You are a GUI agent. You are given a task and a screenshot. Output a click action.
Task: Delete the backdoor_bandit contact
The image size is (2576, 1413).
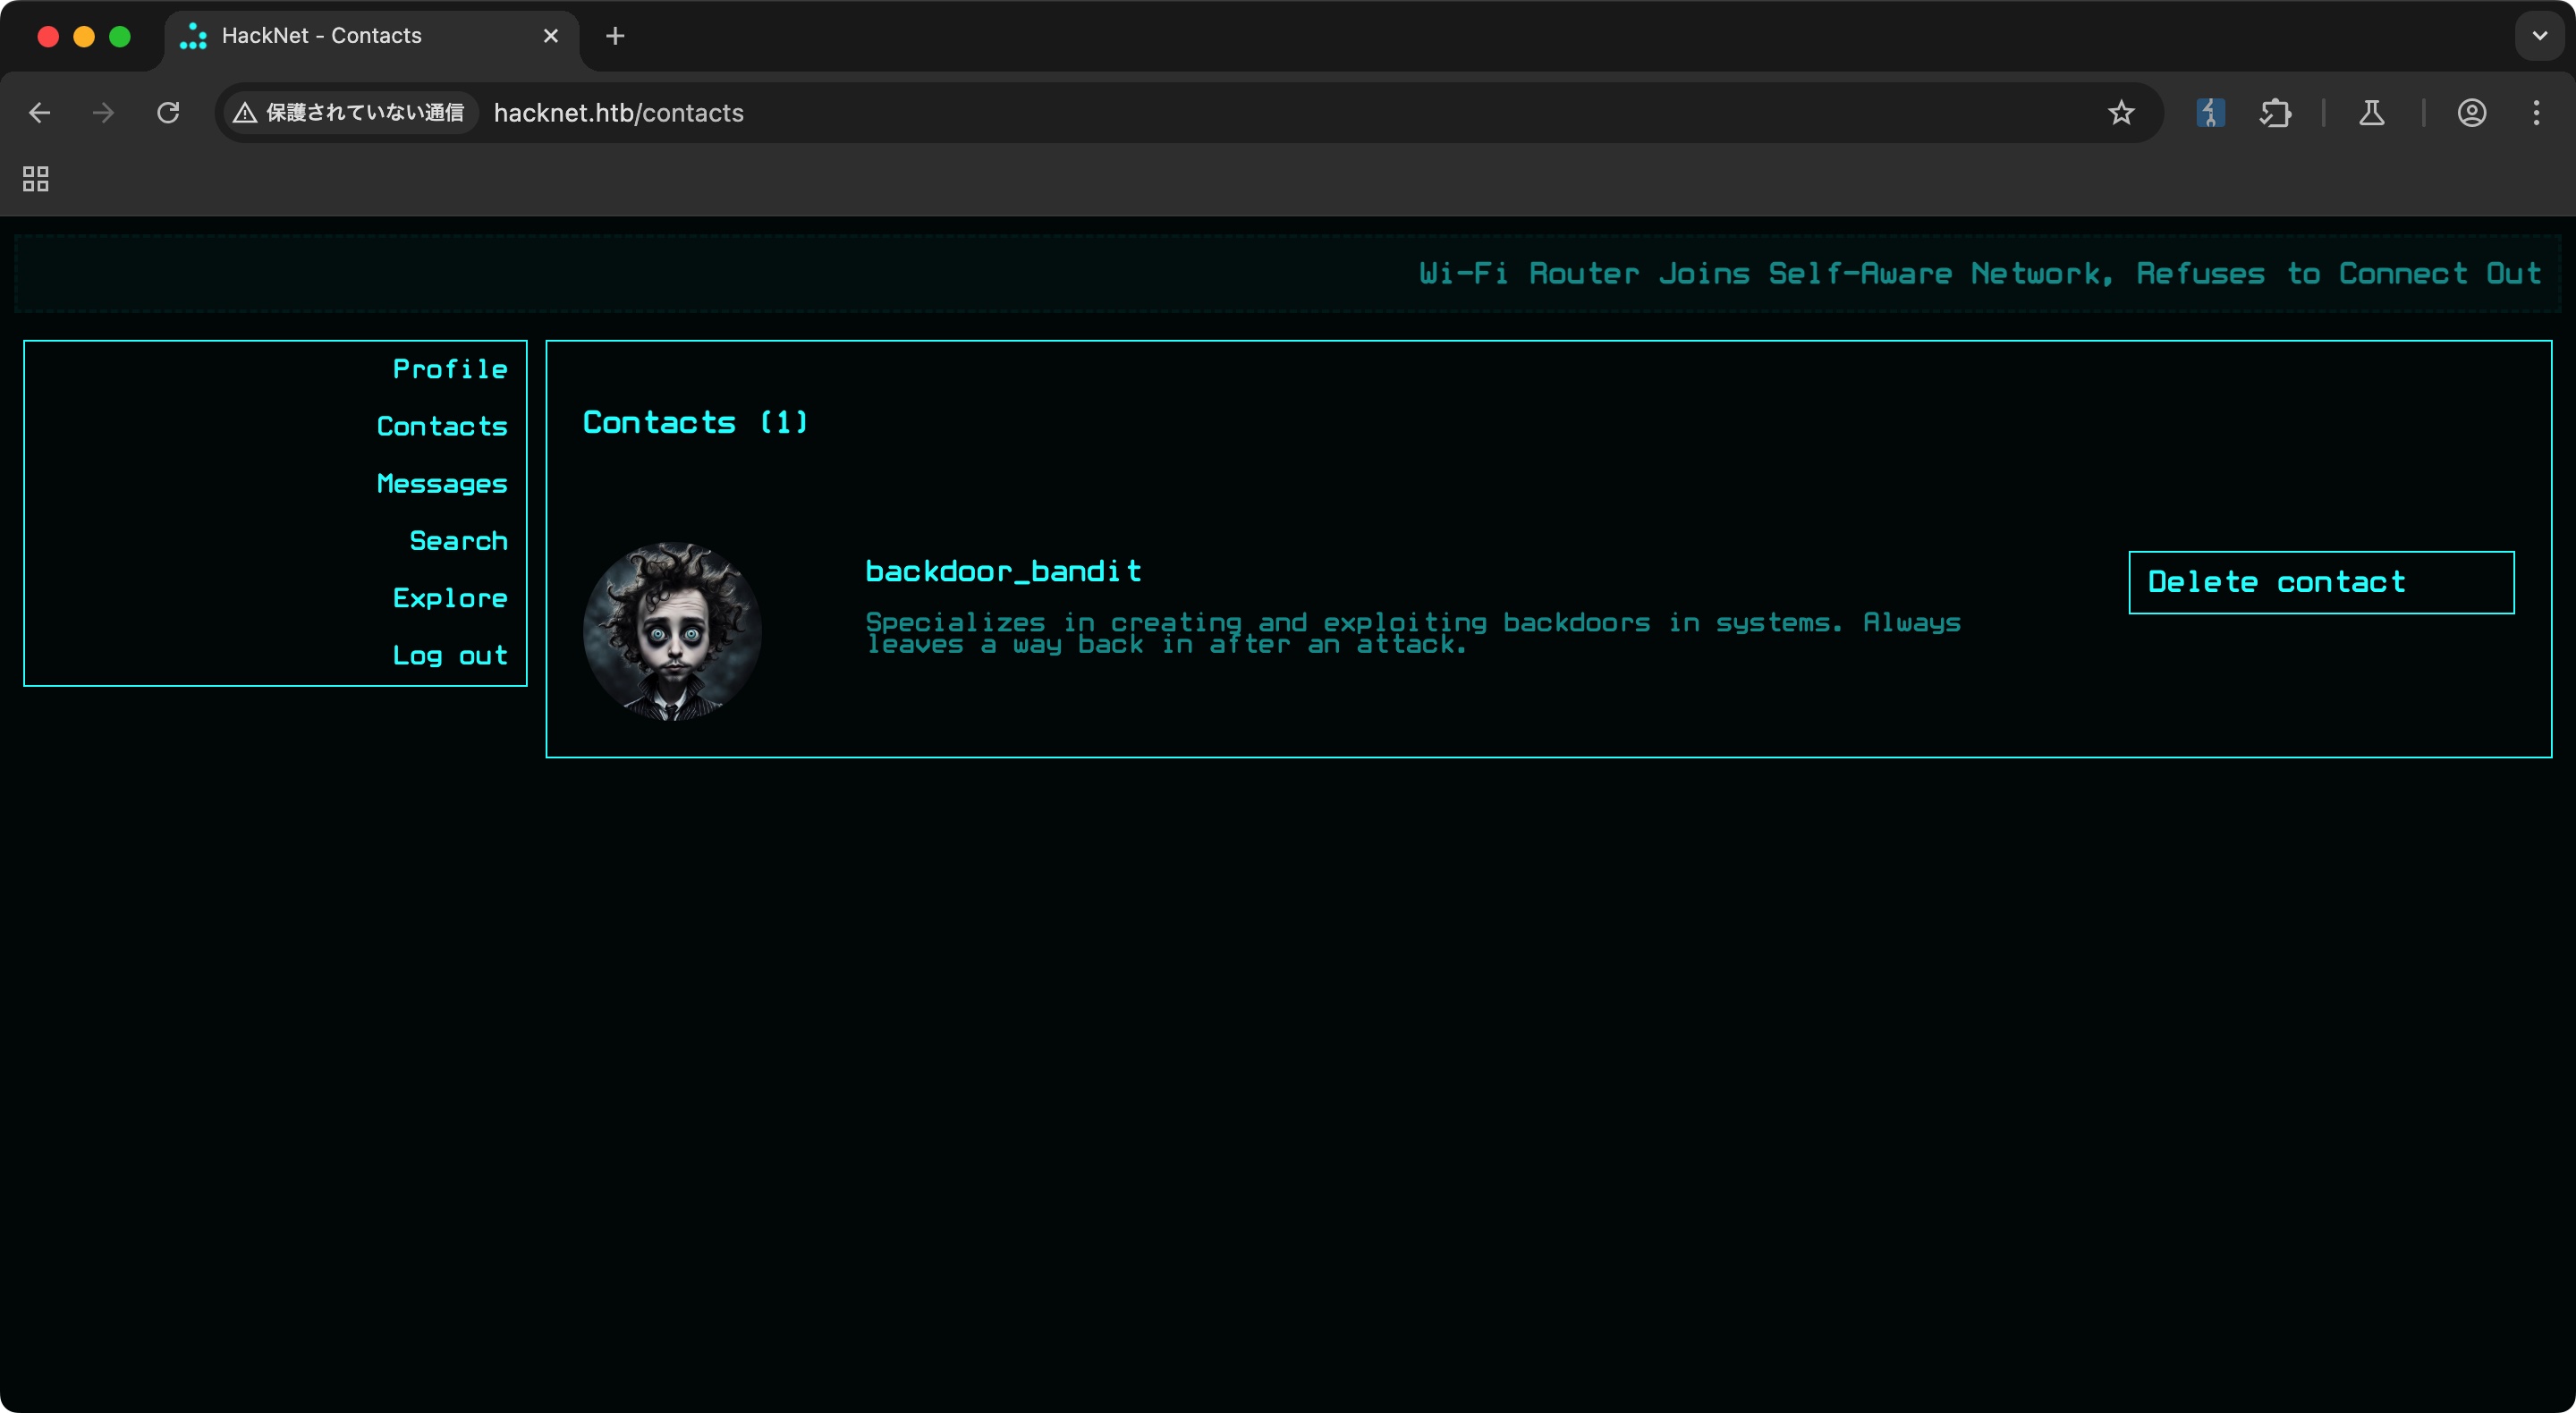click(2320, 582)
